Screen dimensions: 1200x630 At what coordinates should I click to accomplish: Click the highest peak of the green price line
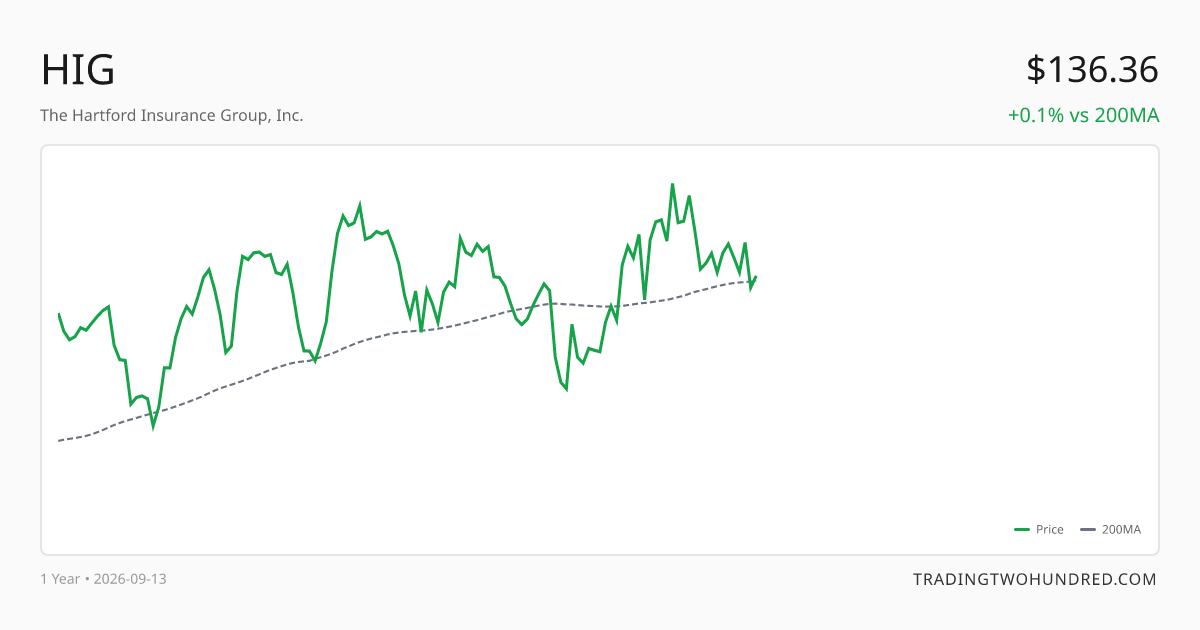pyautogui.click(x=672, y=184)
